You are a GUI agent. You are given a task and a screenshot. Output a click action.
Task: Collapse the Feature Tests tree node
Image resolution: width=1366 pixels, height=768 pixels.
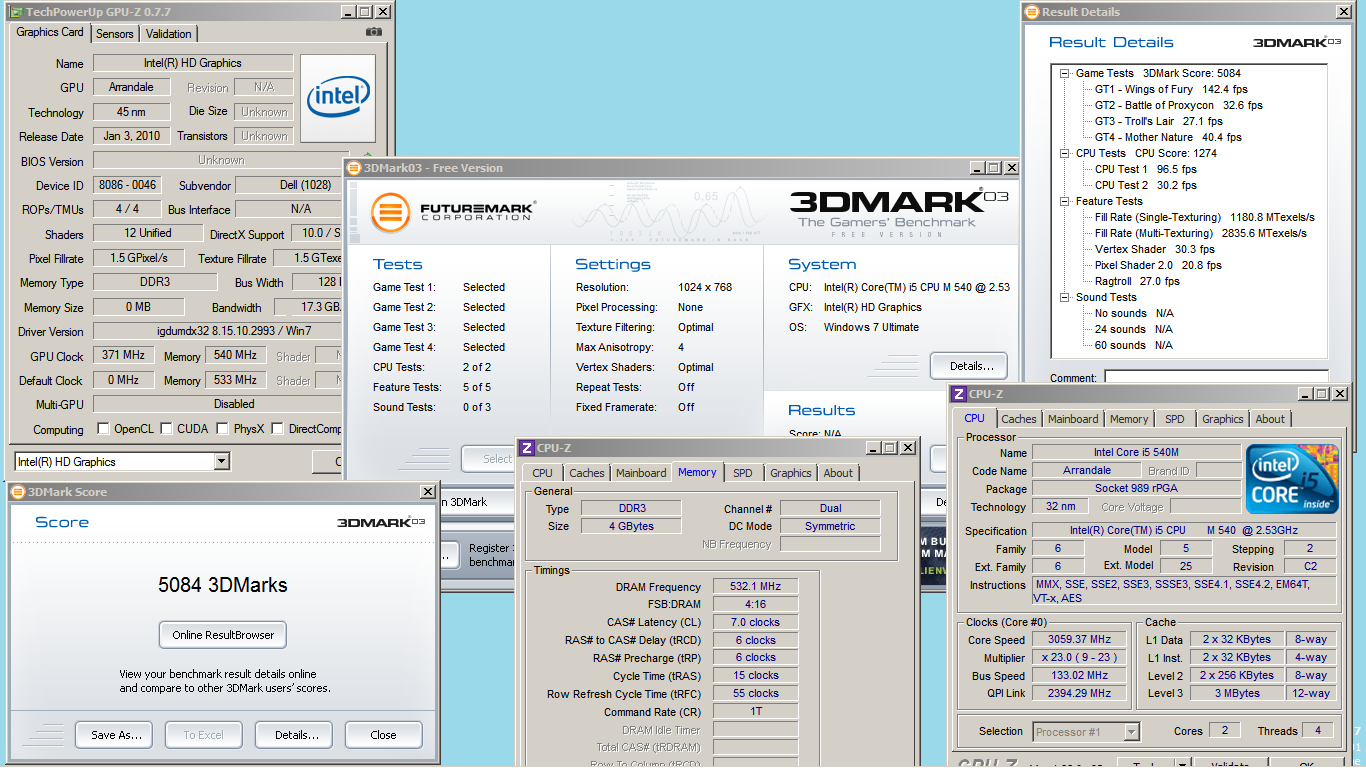(x=1066, y=201)
